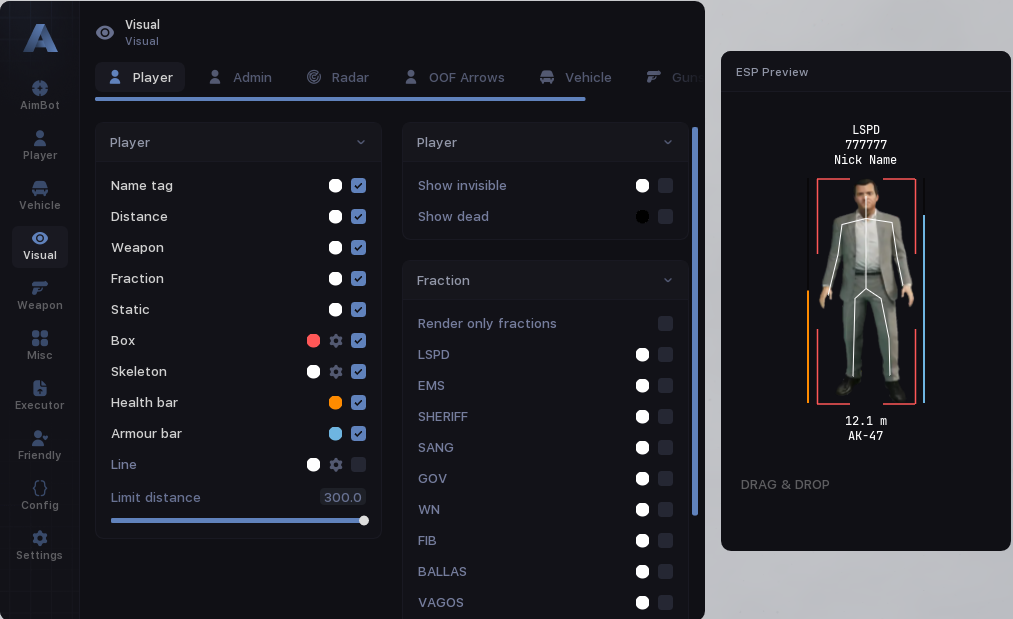
Task: Enable the LSPD fraction checkbox
Action: (665, 355)
